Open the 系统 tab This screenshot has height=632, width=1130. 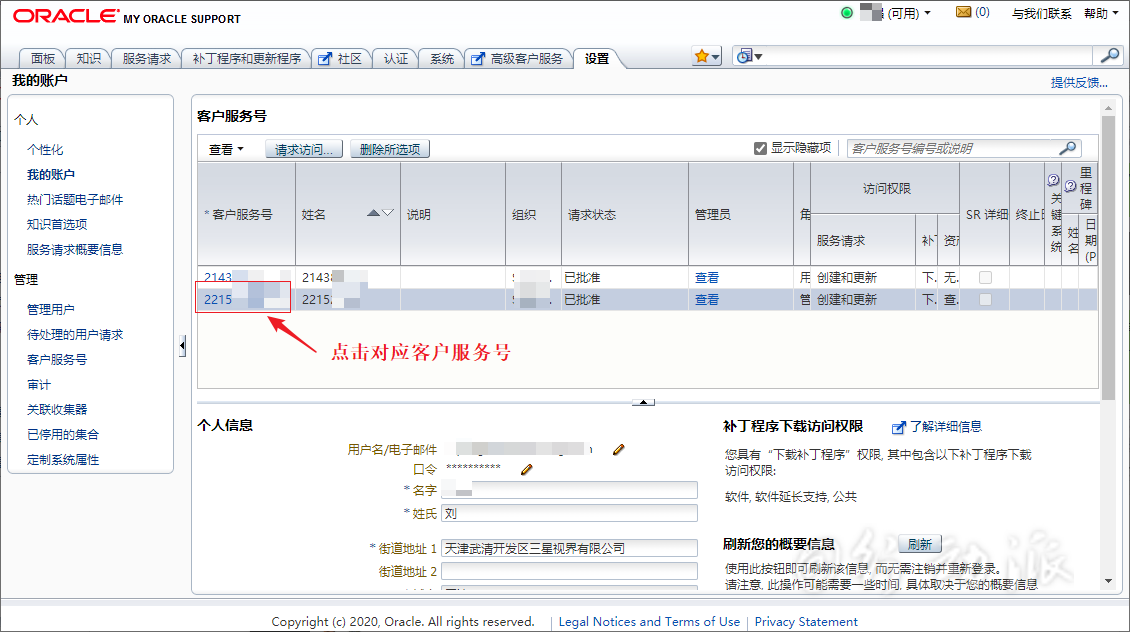coord(442,58)
